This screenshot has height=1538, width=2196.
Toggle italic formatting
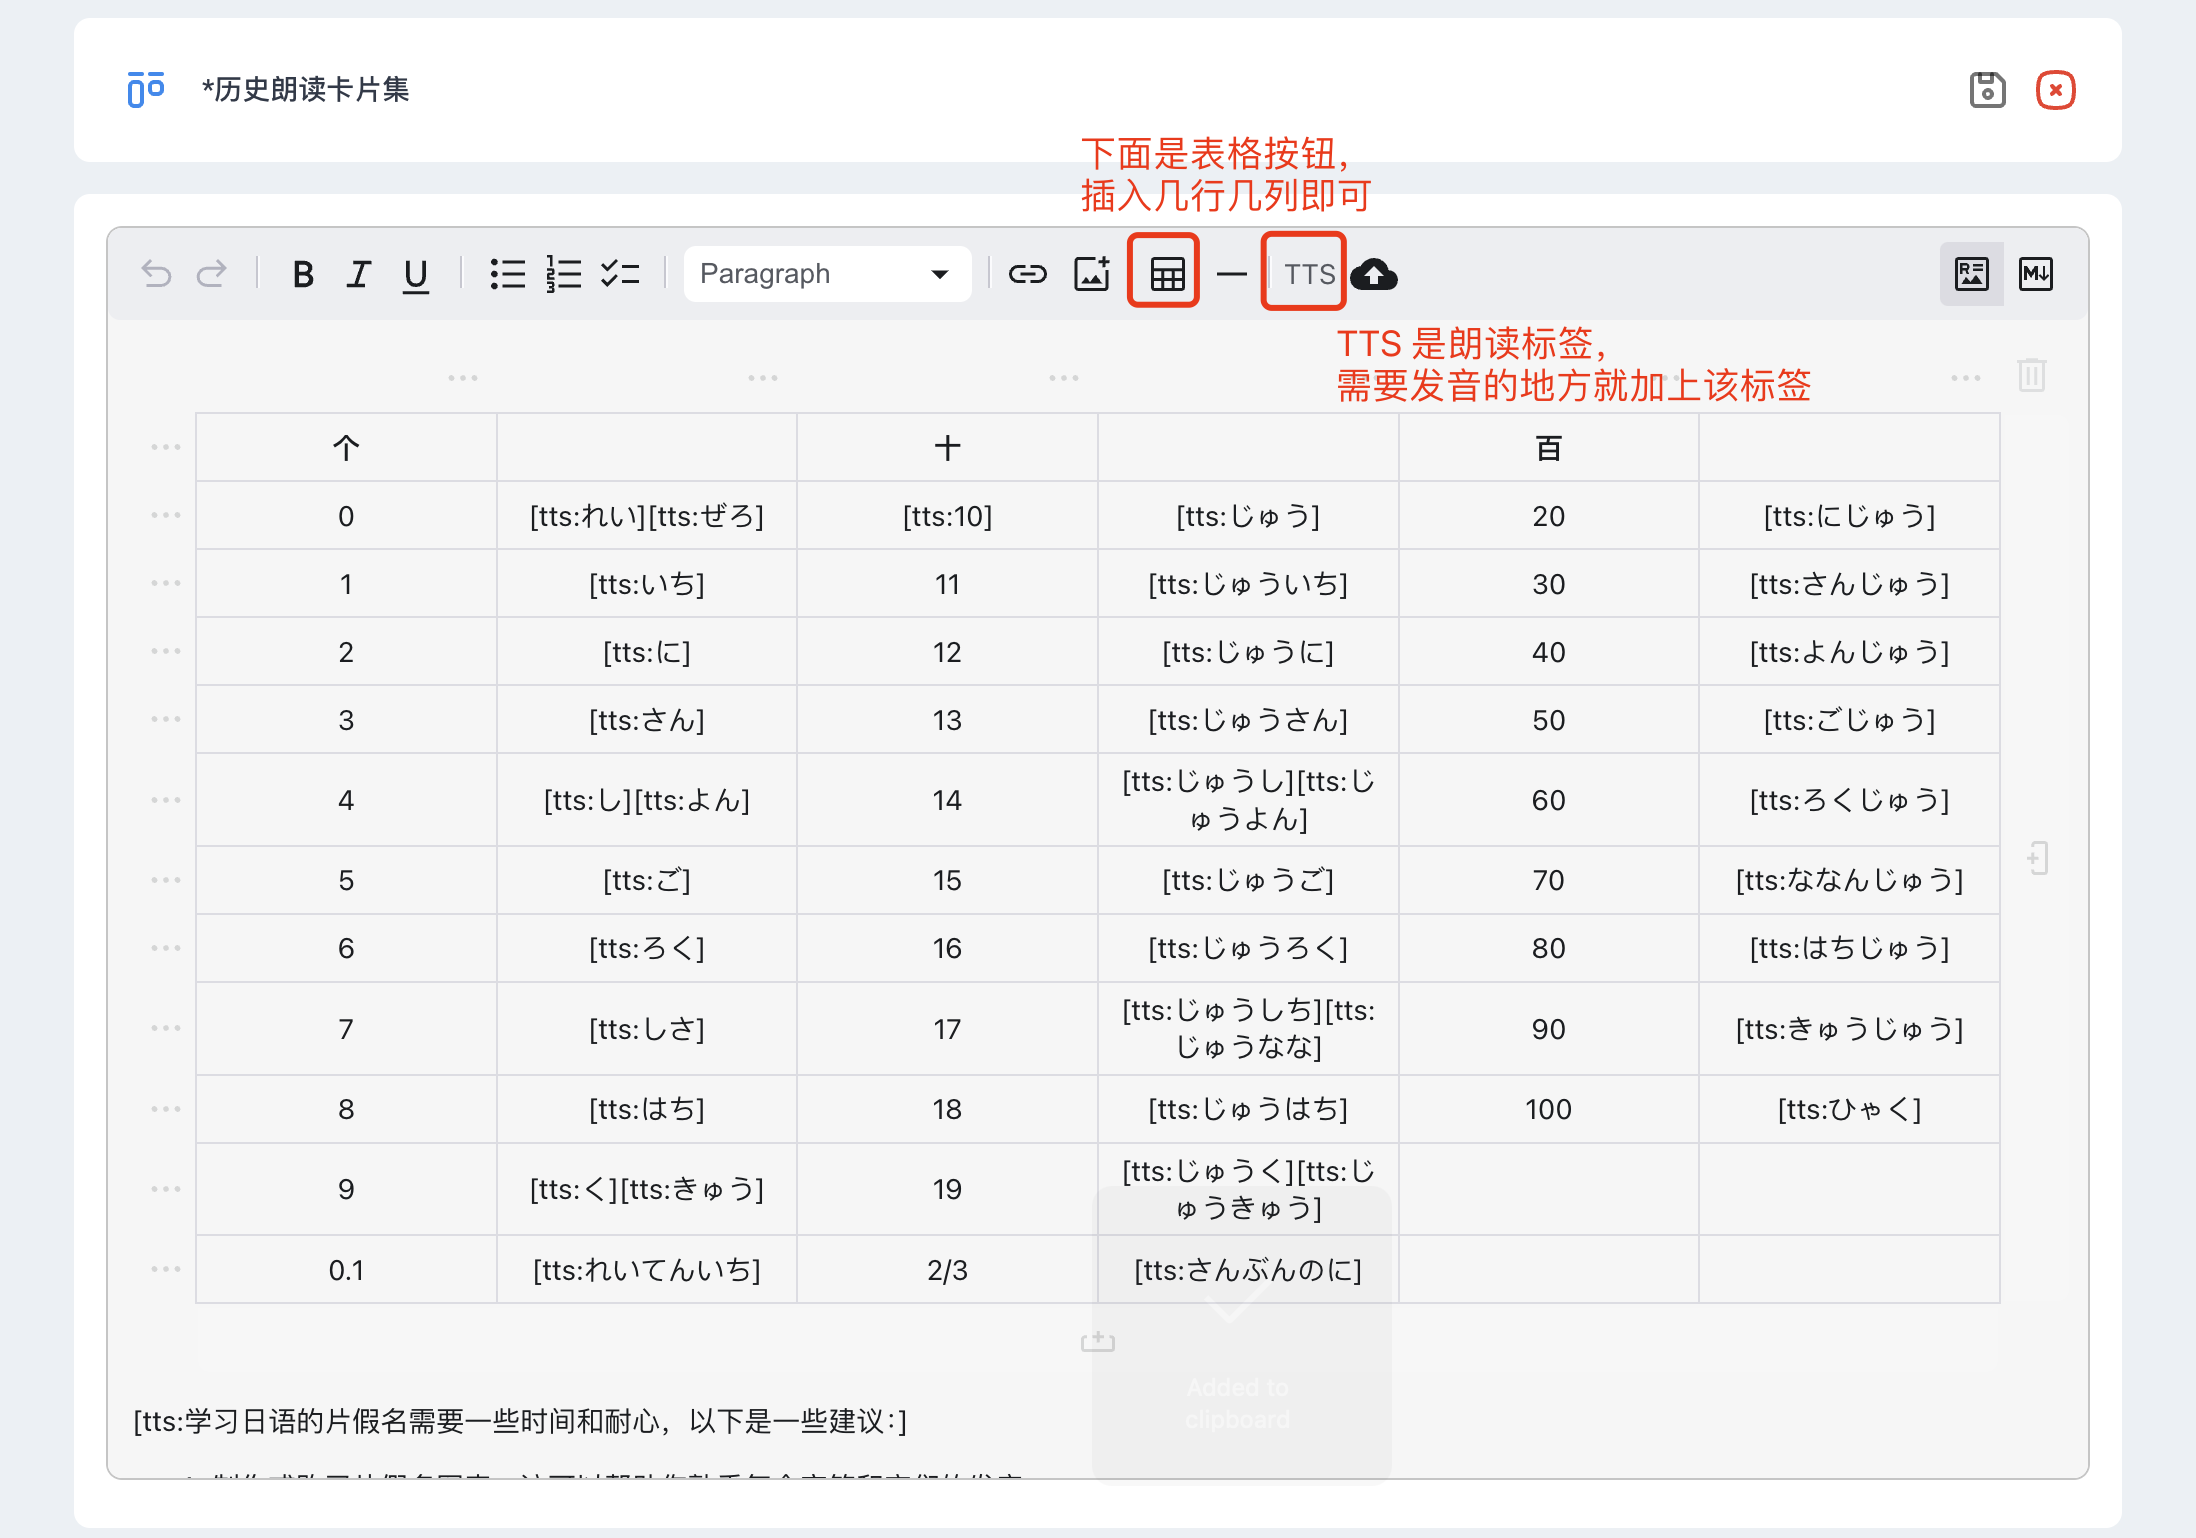[358, 274]
